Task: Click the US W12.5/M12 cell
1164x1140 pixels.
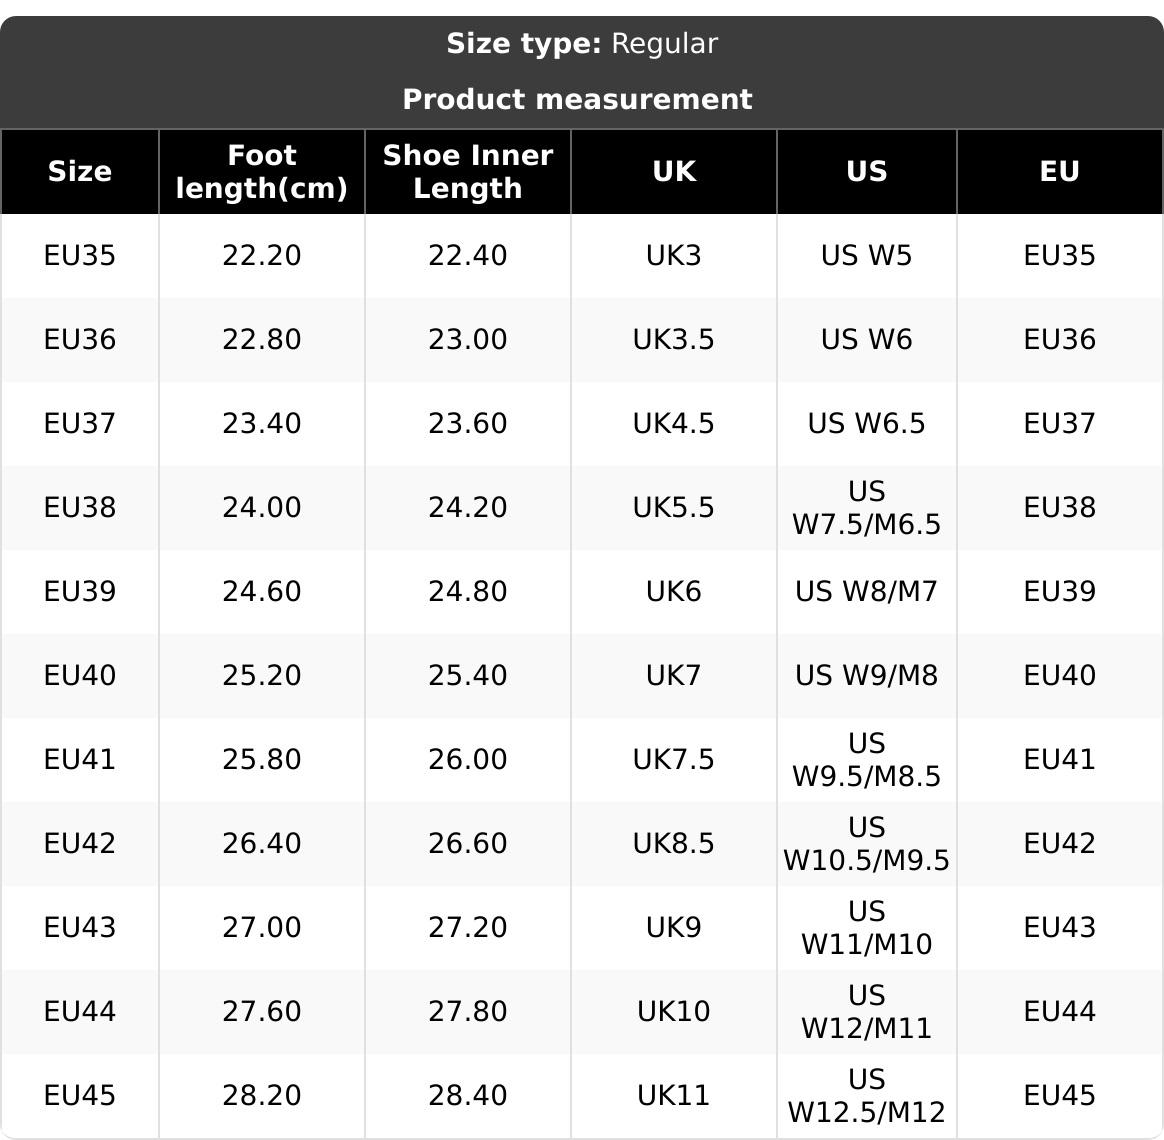Action: tap(867, 1096)
